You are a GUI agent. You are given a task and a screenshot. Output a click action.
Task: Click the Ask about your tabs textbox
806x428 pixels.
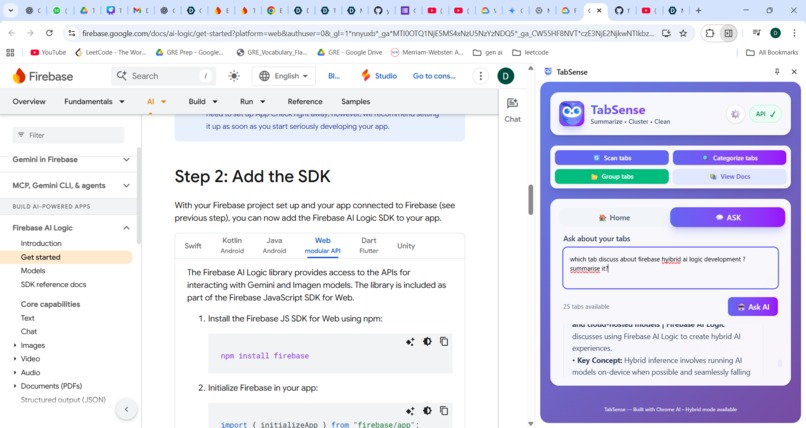(670, 268)
